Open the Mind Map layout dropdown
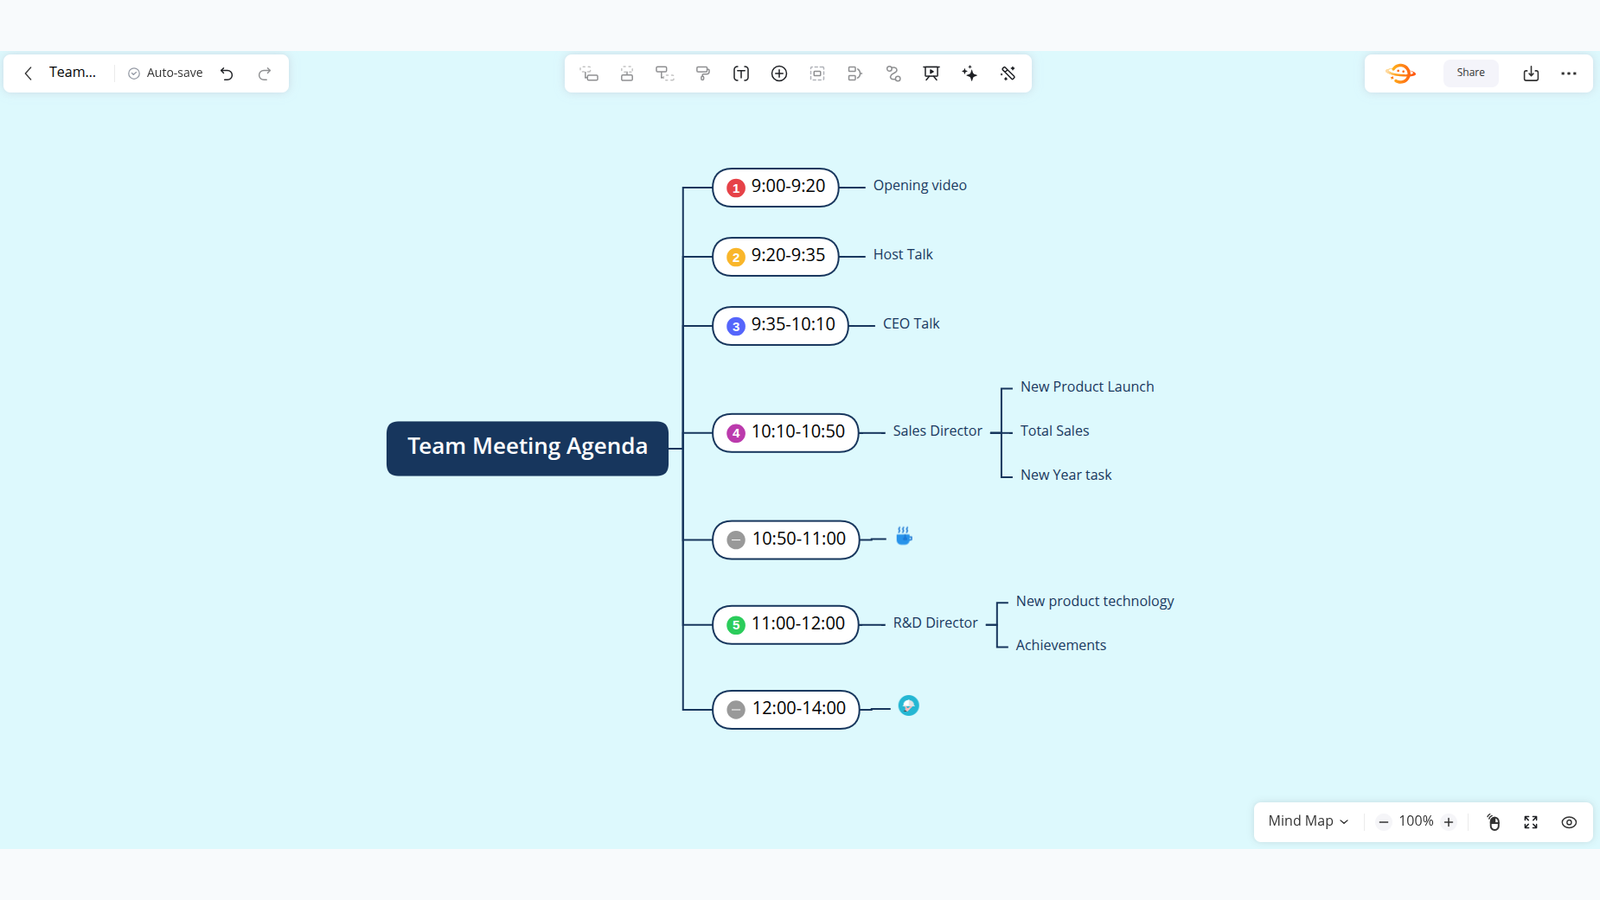This screenshot has height=900, width=1600. [1308, 821]
